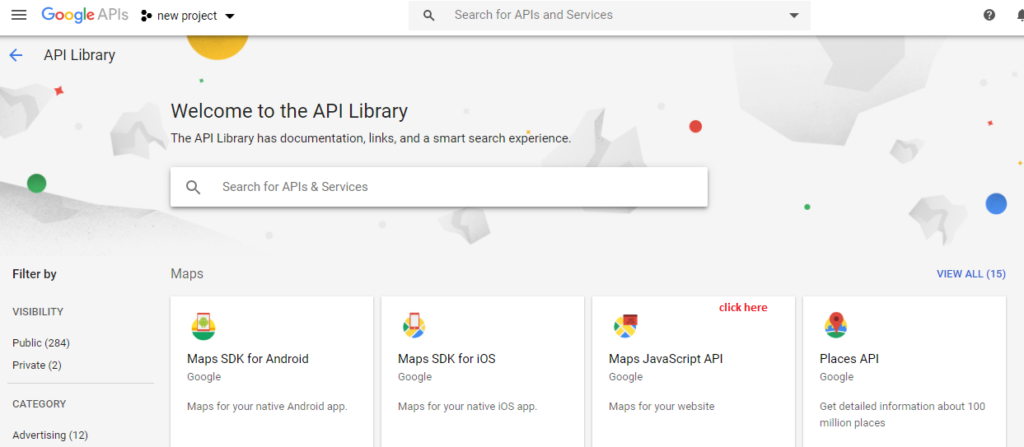The image size is (1024, 447).
Task: Open Maps SDK for iOS card title
Action: click(x=447, y=359)
